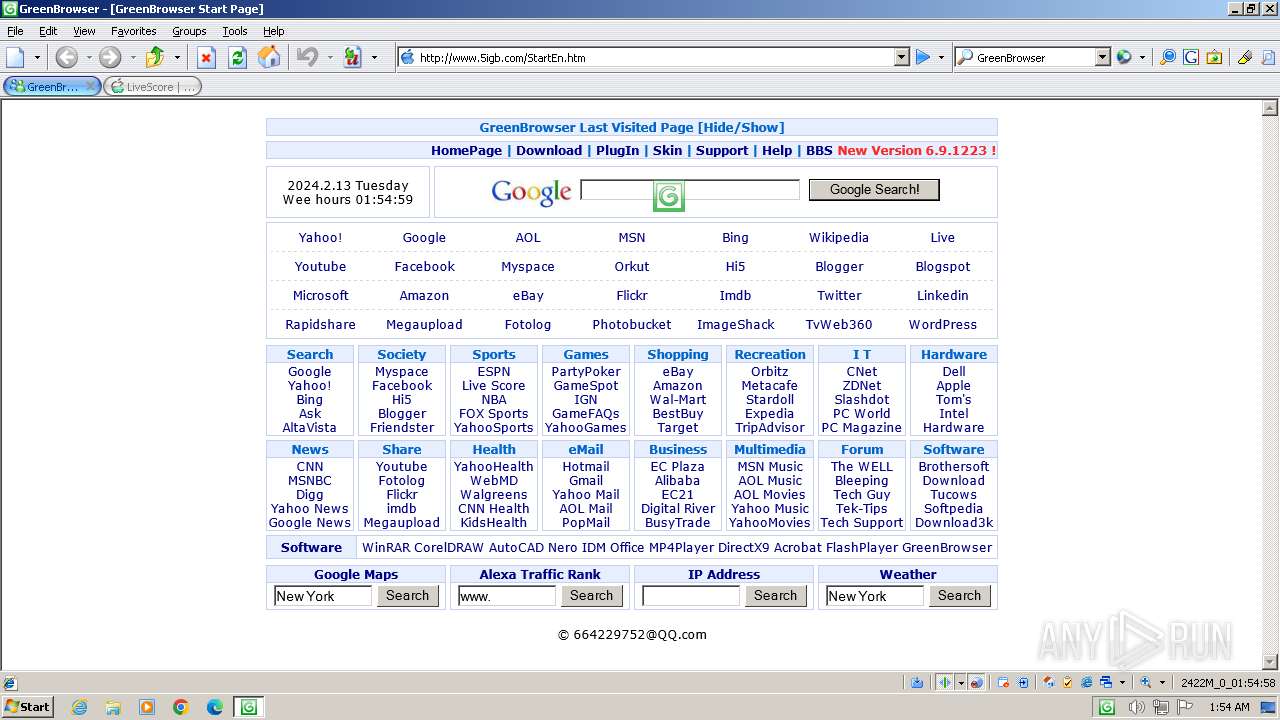Click Search button under Google Maps
Viewport: 1280px width, 720px height.
[x=408, y=595]
